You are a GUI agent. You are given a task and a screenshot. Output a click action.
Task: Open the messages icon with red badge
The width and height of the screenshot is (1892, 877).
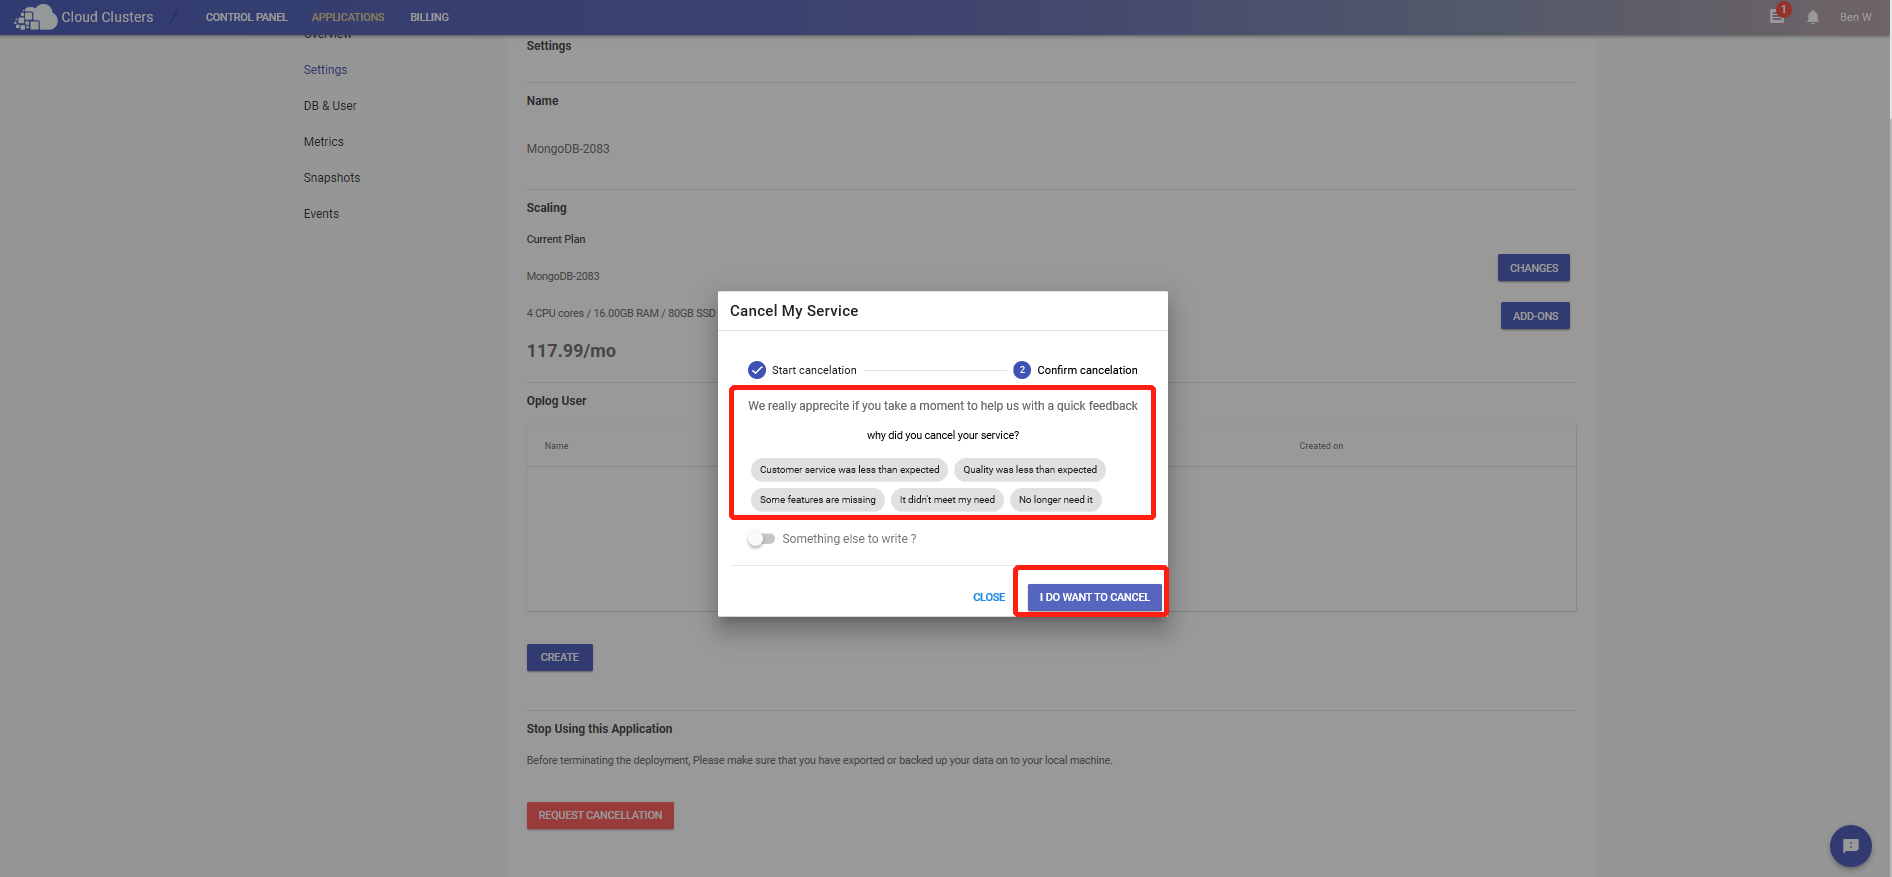(x=1777, y=16)
